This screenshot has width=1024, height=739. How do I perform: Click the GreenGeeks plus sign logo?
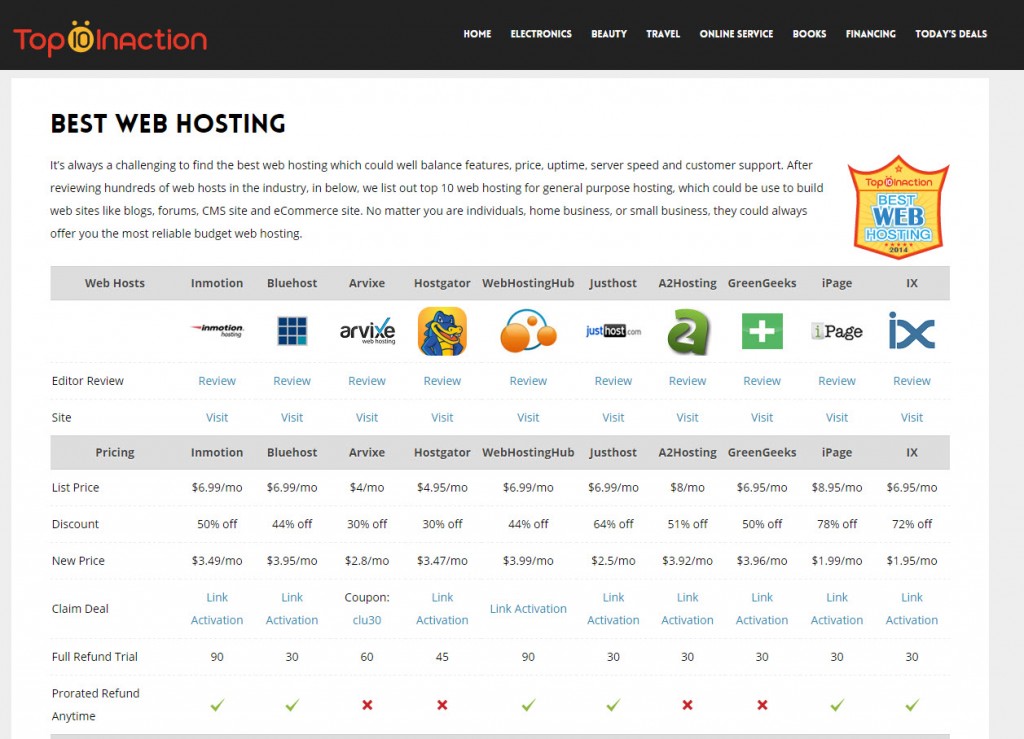[x=762, y=331]
